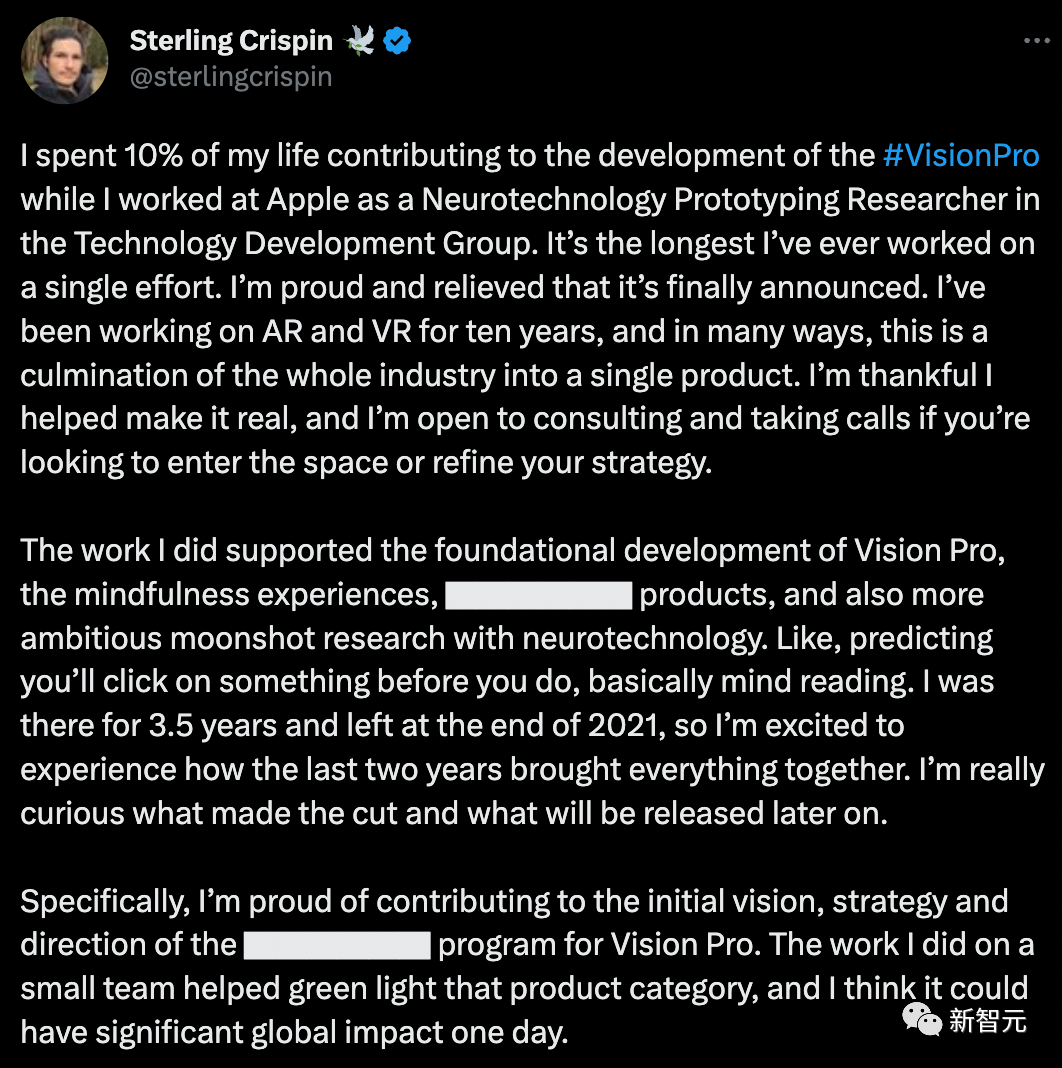Click the display name Sterling Crispin
1062x1068 pixels.
coord(231,40)
